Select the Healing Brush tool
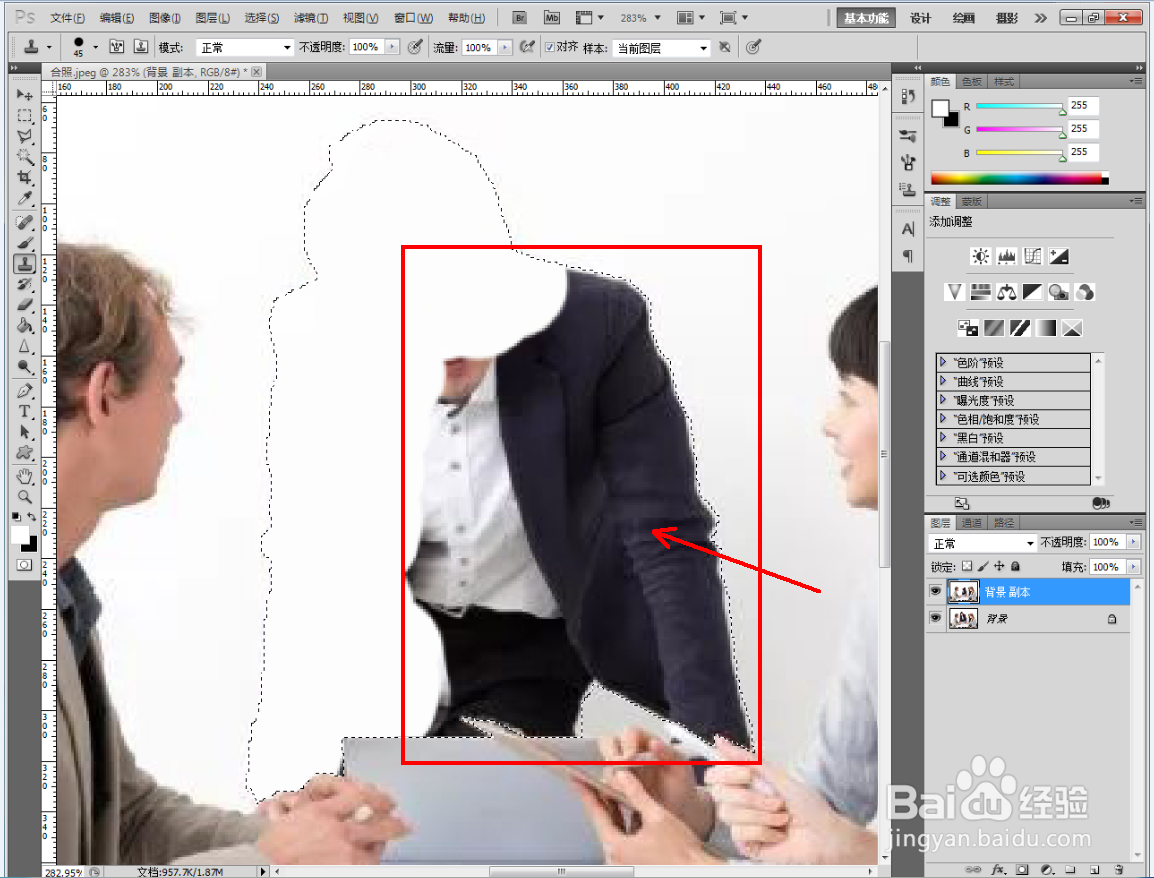This screenshot has height=878, width=1154. [24, 222]
